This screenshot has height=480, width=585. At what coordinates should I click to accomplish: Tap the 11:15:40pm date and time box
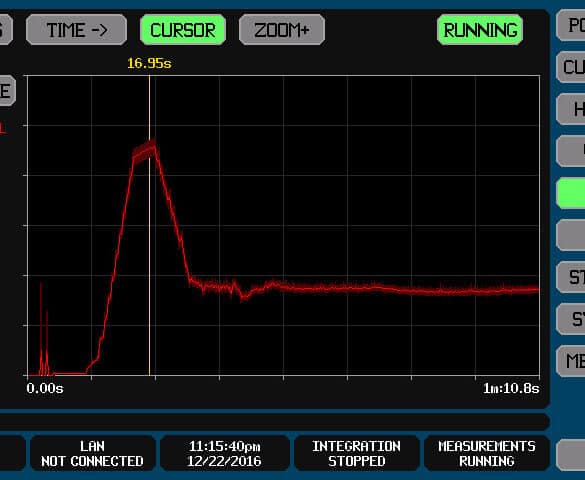225,454
